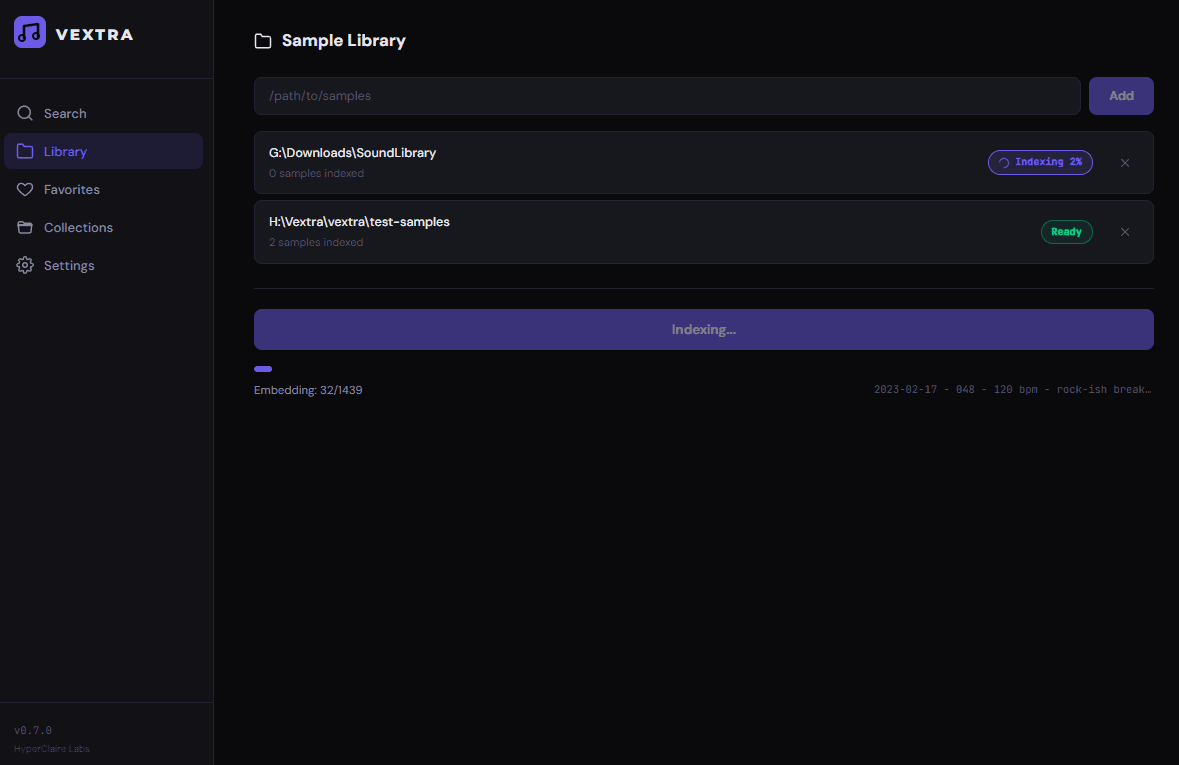The width and height of the screenshot is (1179, 765).
Task: Click the folder icon beside Sample Library heading
Action: click(x=262, y=40)
